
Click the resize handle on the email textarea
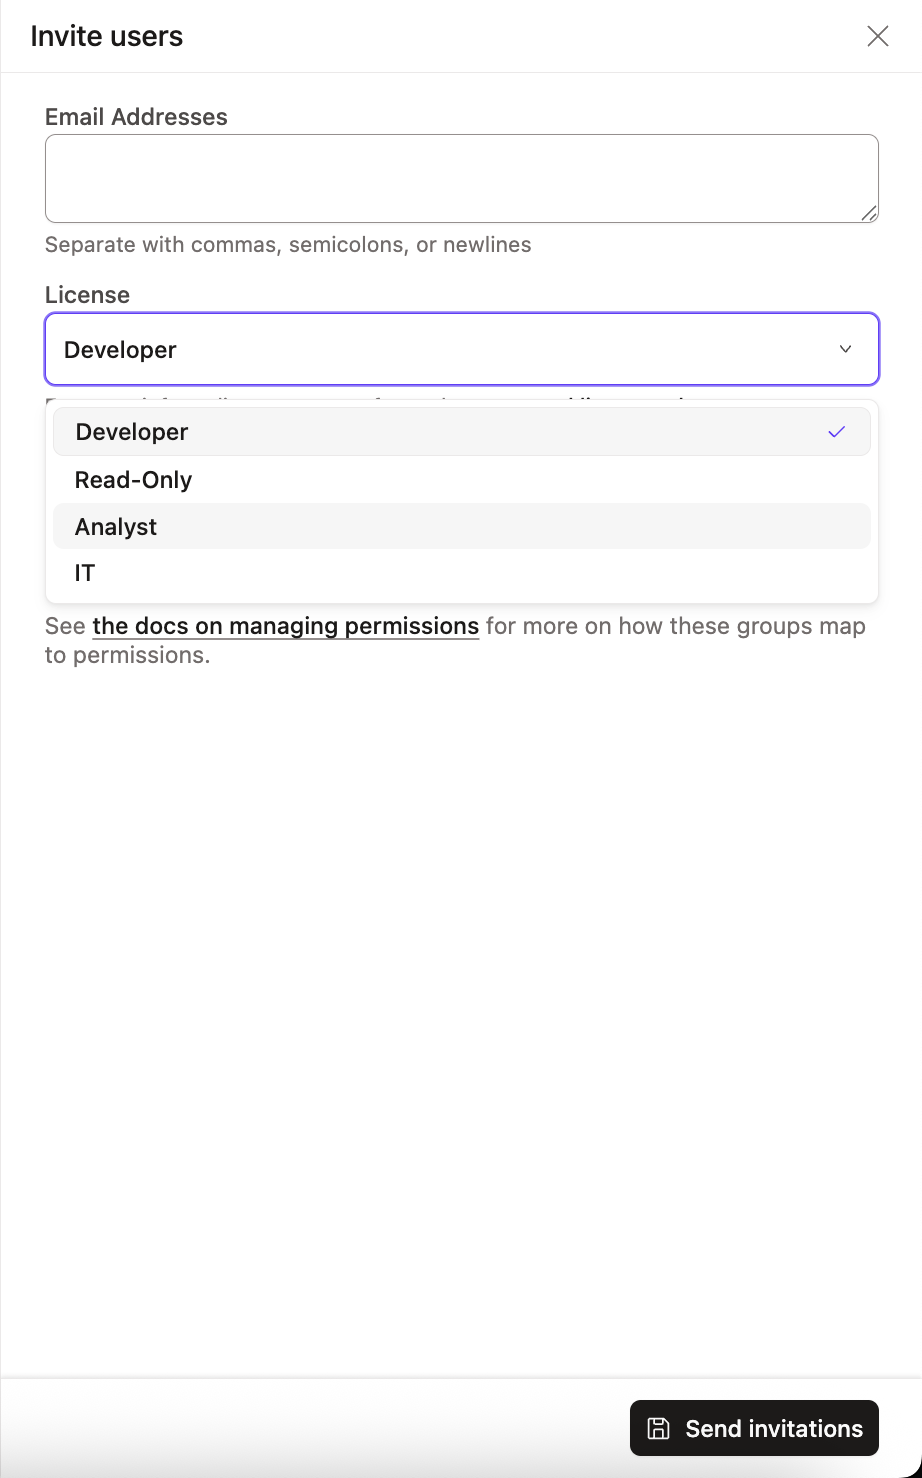click(871, 214)
